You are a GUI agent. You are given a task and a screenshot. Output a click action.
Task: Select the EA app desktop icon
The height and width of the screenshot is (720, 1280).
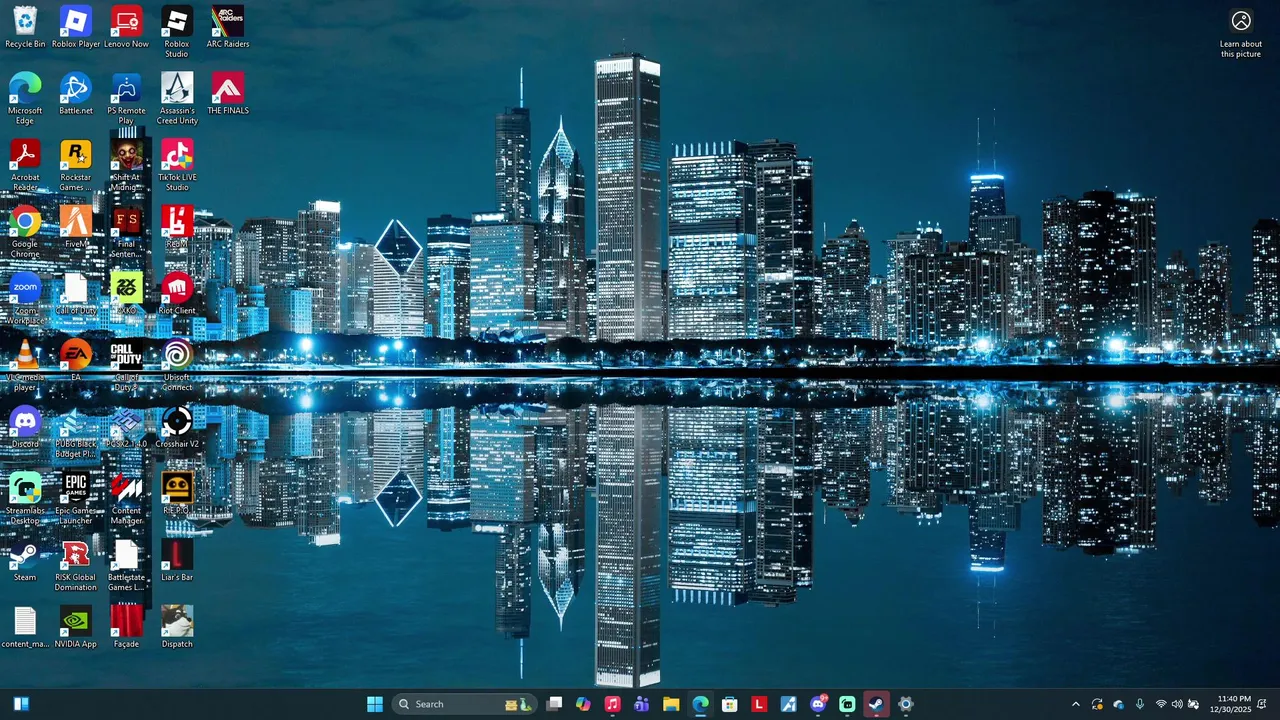(x=76, y=361)
